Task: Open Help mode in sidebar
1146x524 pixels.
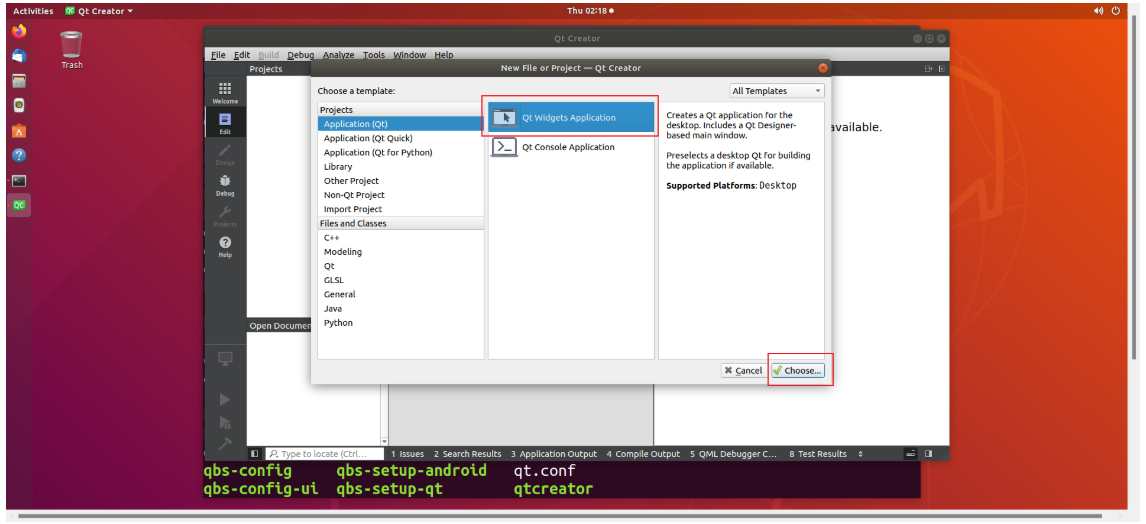Action: pyautogui.click(x=225, y=246)
